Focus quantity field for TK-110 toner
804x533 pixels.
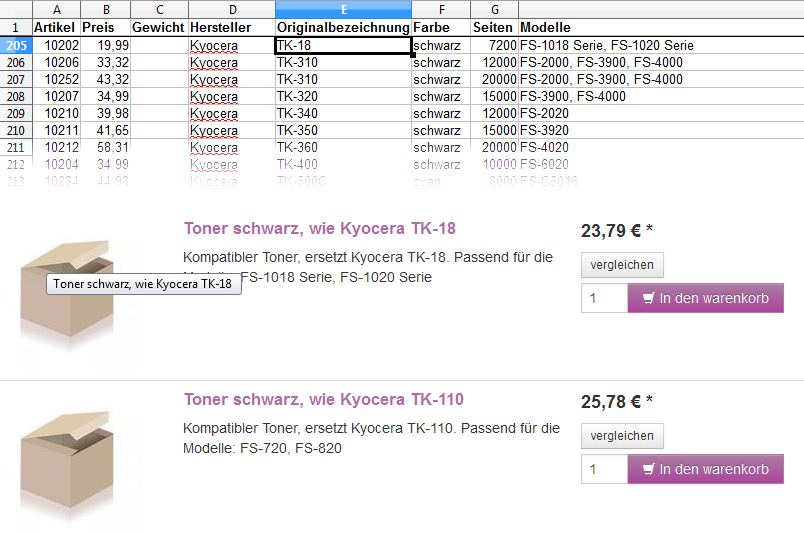tap(605, 469)
